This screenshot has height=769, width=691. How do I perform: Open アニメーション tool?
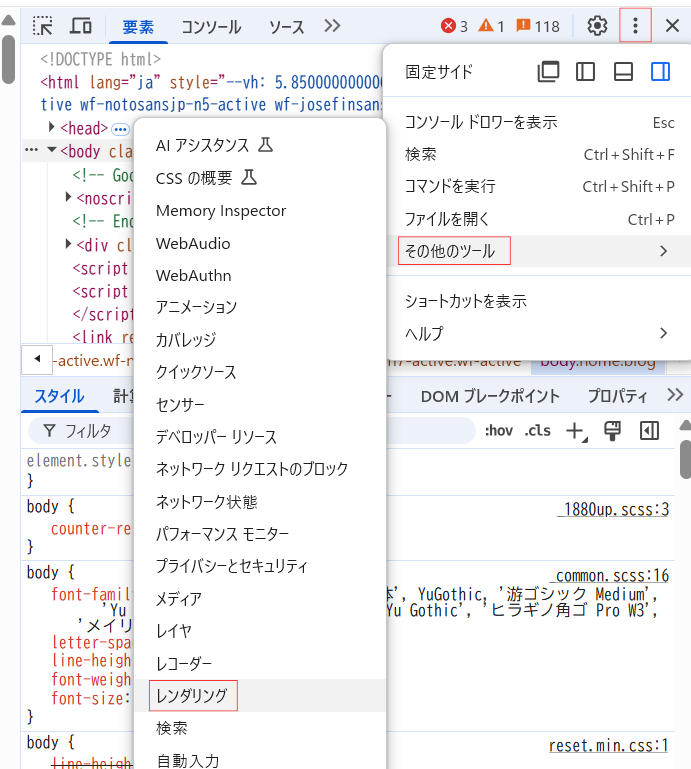coord(260,307)
